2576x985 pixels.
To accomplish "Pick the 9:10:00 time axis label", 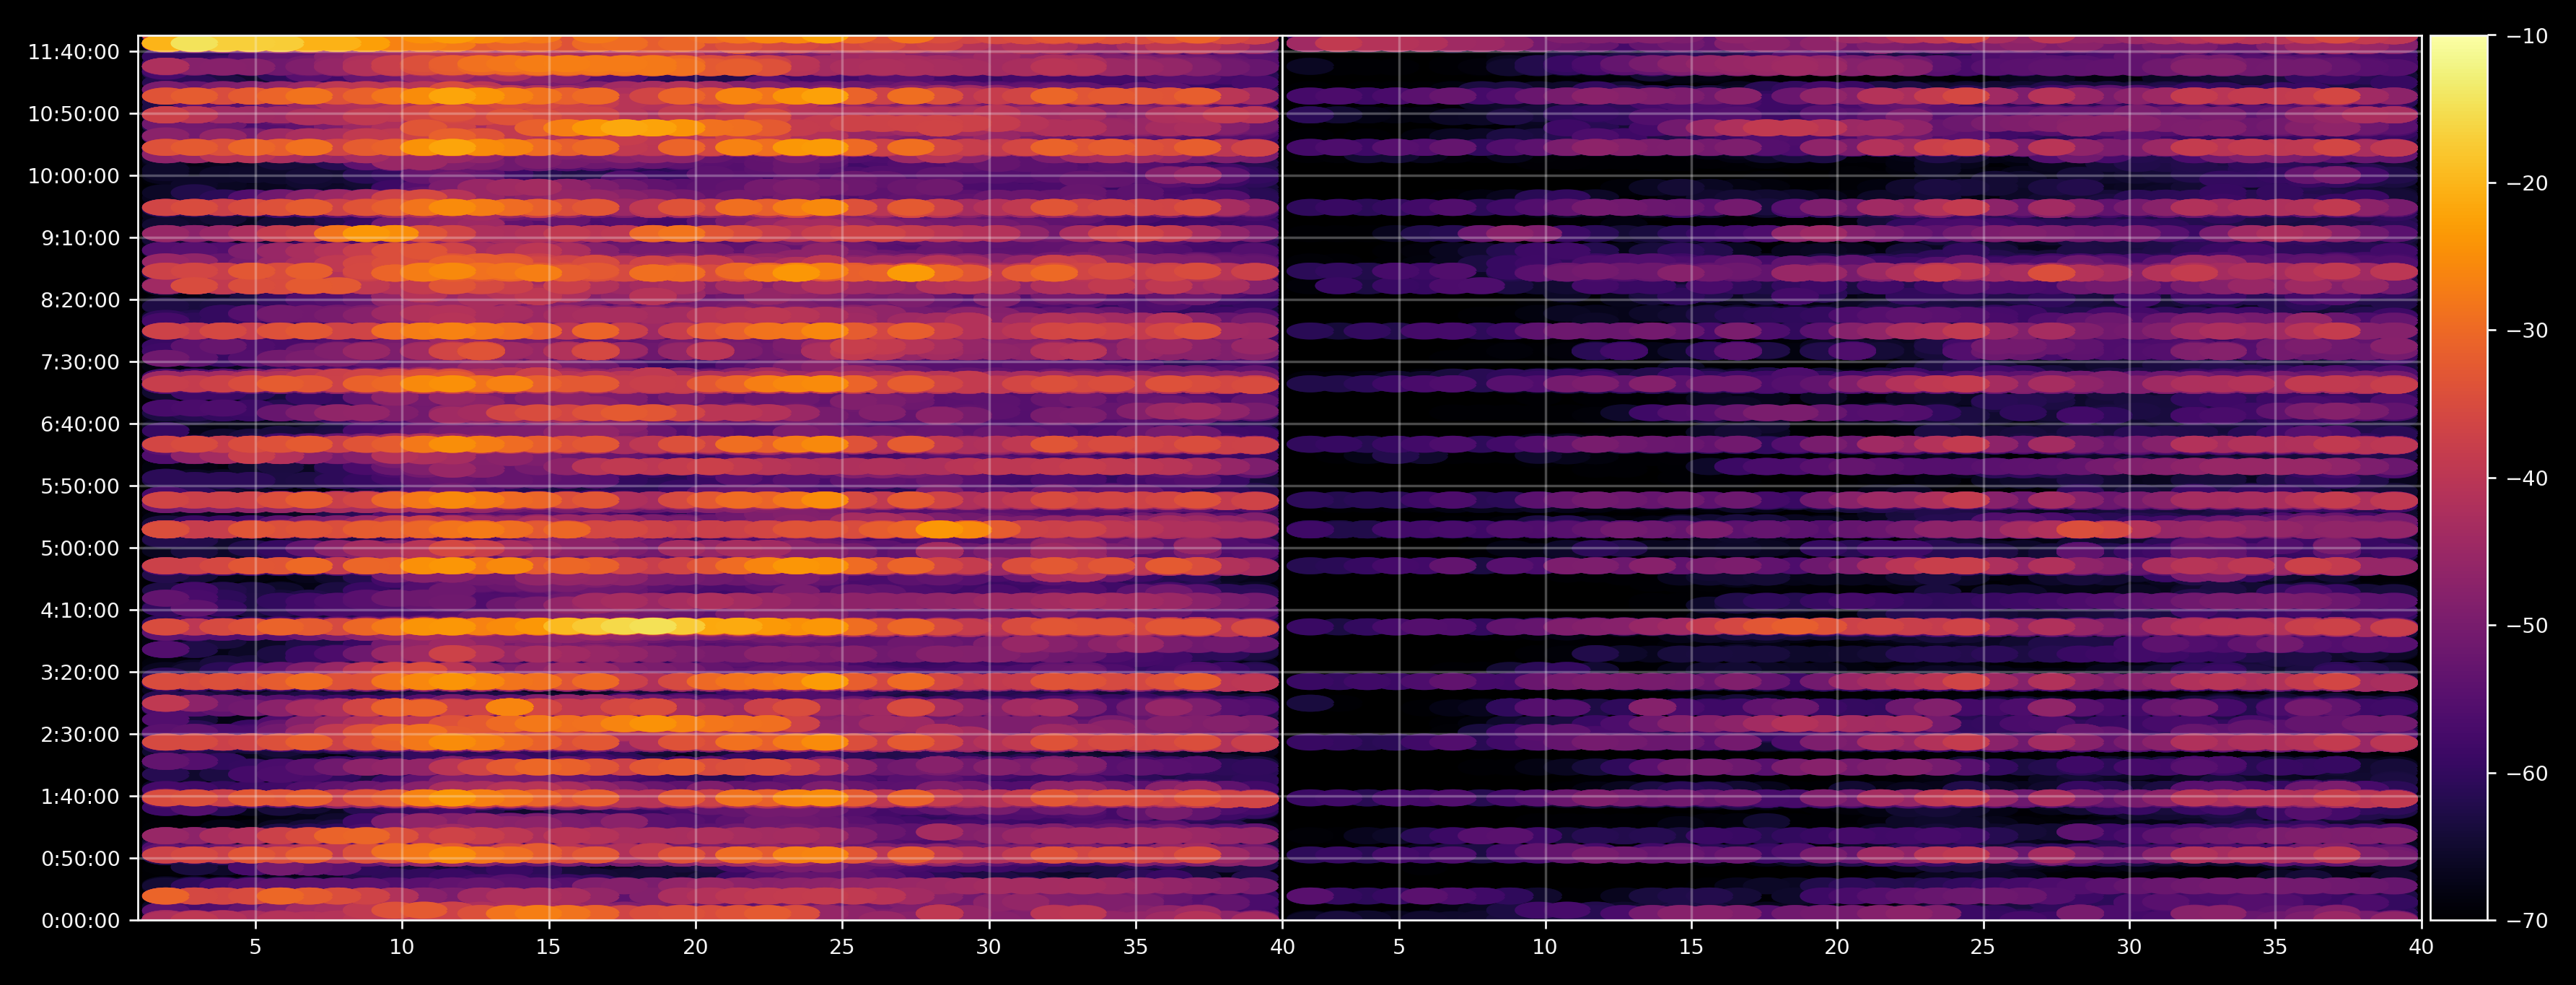I will pyautogui.click(x=80, y=238).
